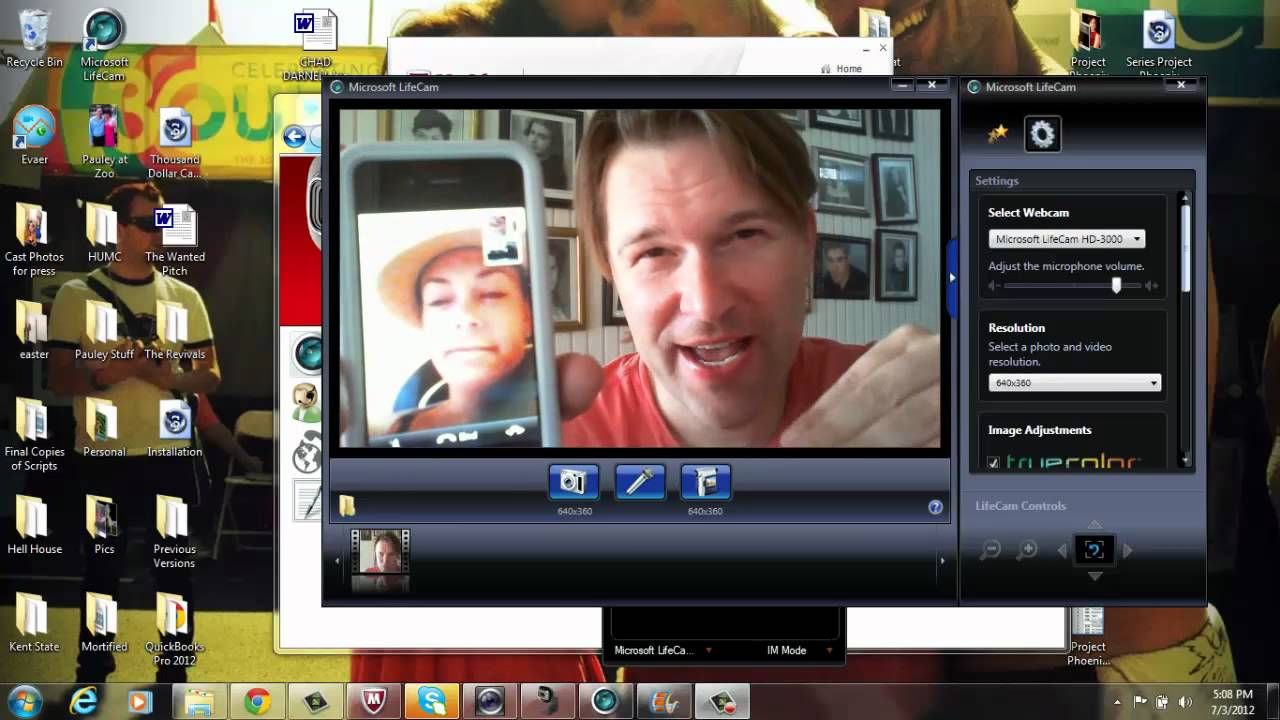
Task: Adjust the microphone volume slider
Action: point(1116,285)
